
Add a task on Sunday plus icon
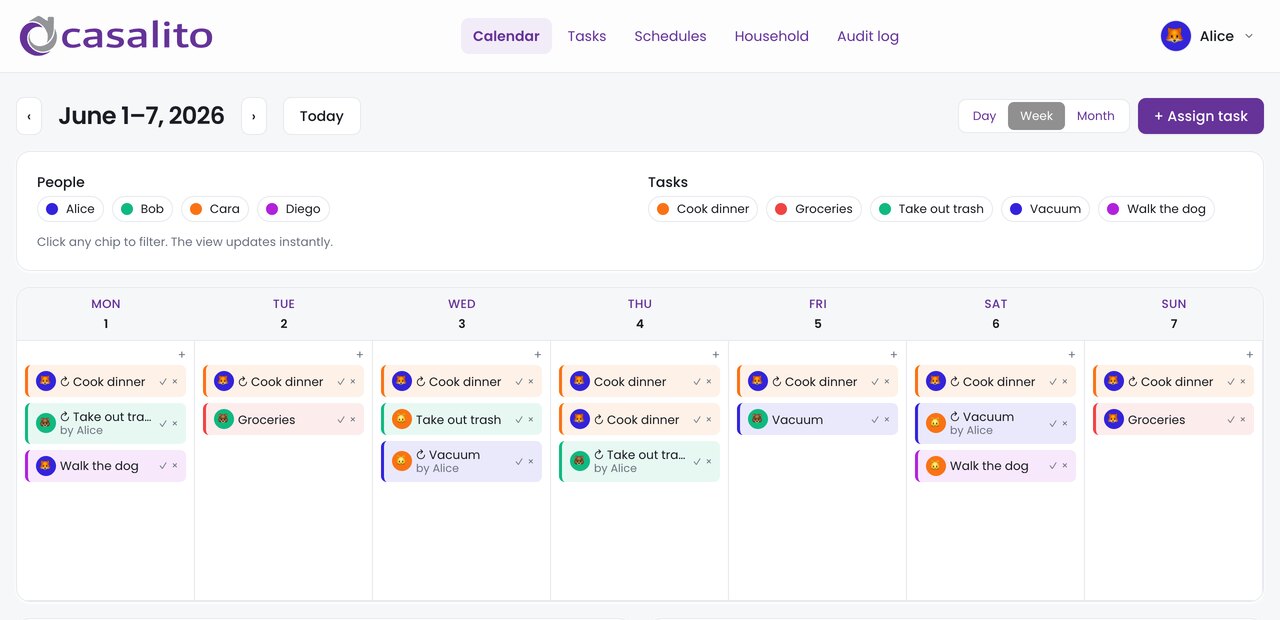tap(1250, 355)
